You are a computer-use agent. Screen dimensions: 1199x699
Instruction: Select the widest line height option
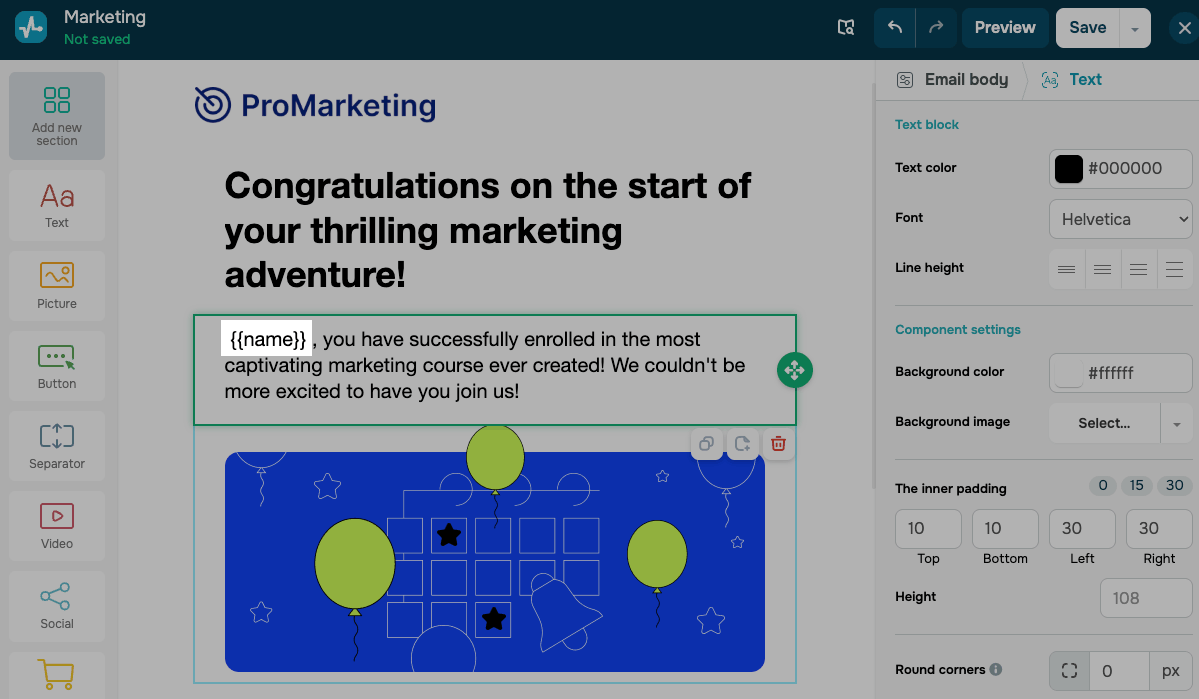pyautogui.click(x=1175, y=269)
